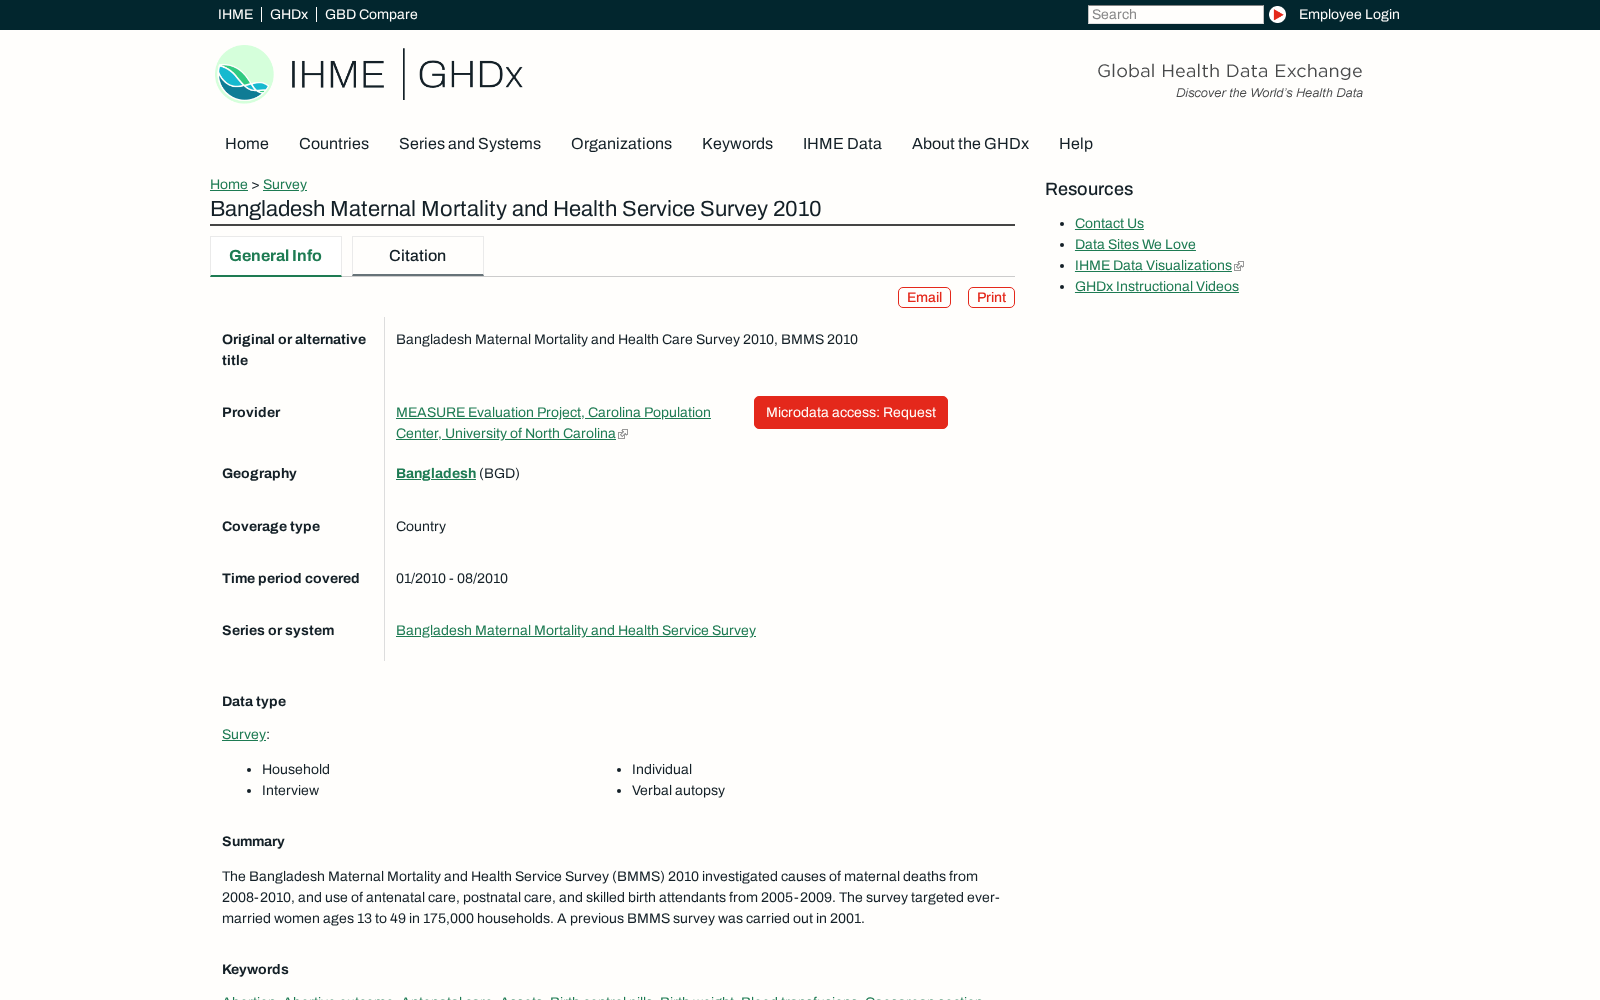Image resolution: width=1600 pixels, height=1000 pixels.
Task: Open IHME link in top bar
Action: (235, 14)
